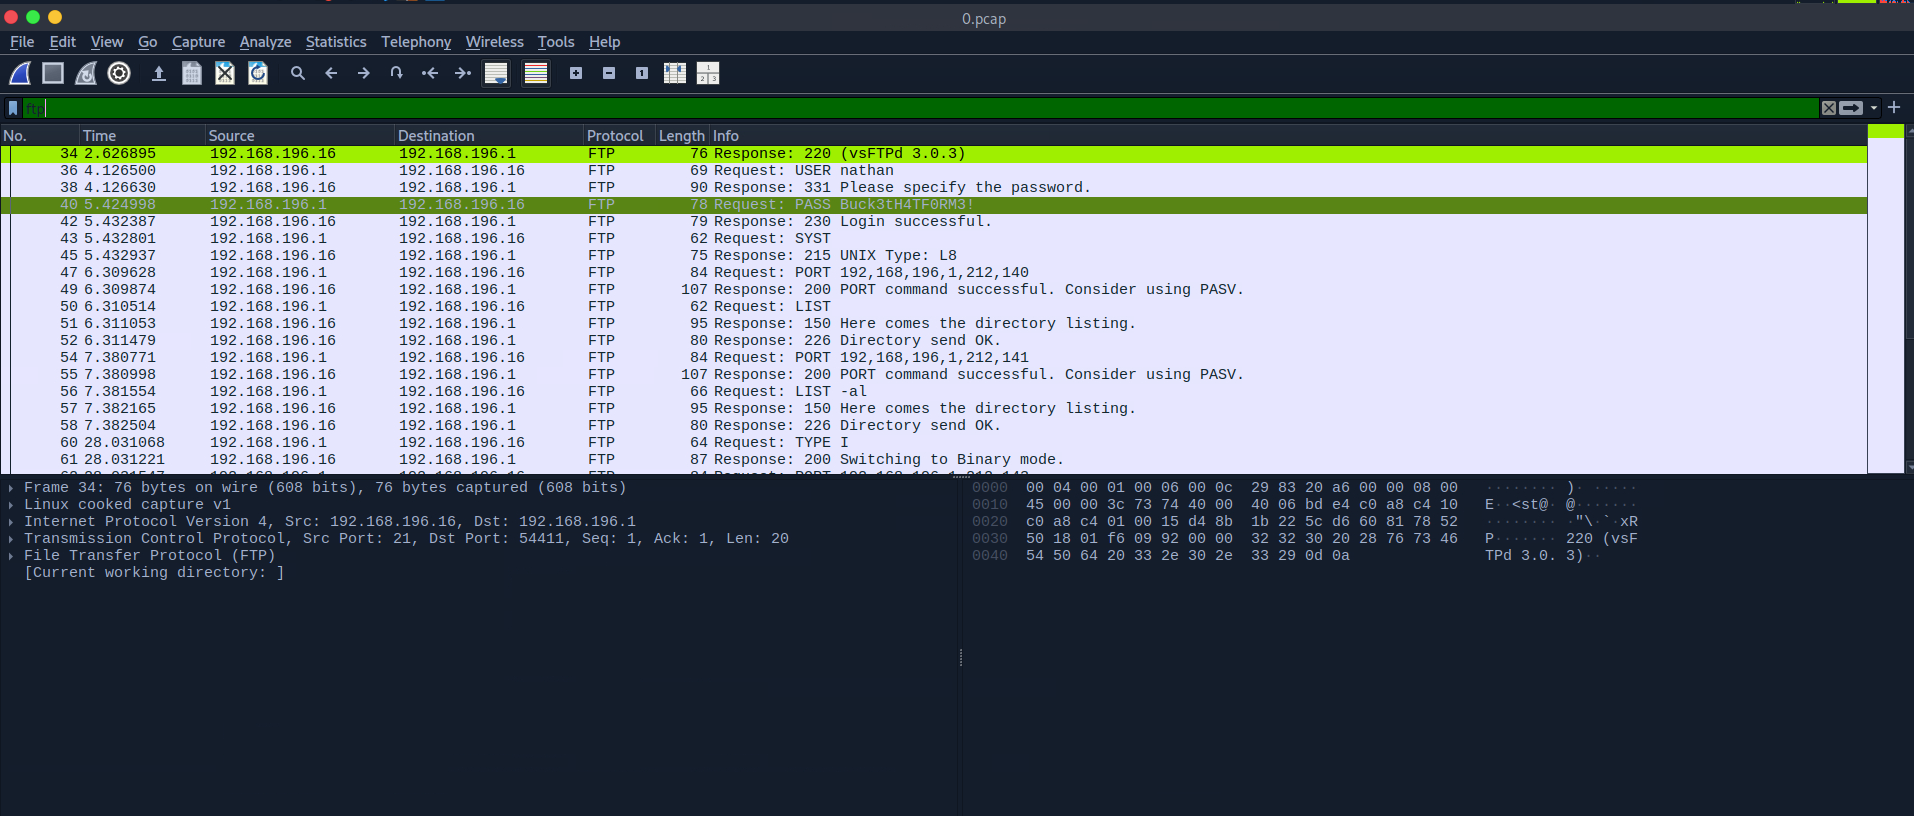Image resolution: width=1914 pixels, height=816 pixels.
Task: Click into the ftp display filter field
Action: click(x=920, y=108)
